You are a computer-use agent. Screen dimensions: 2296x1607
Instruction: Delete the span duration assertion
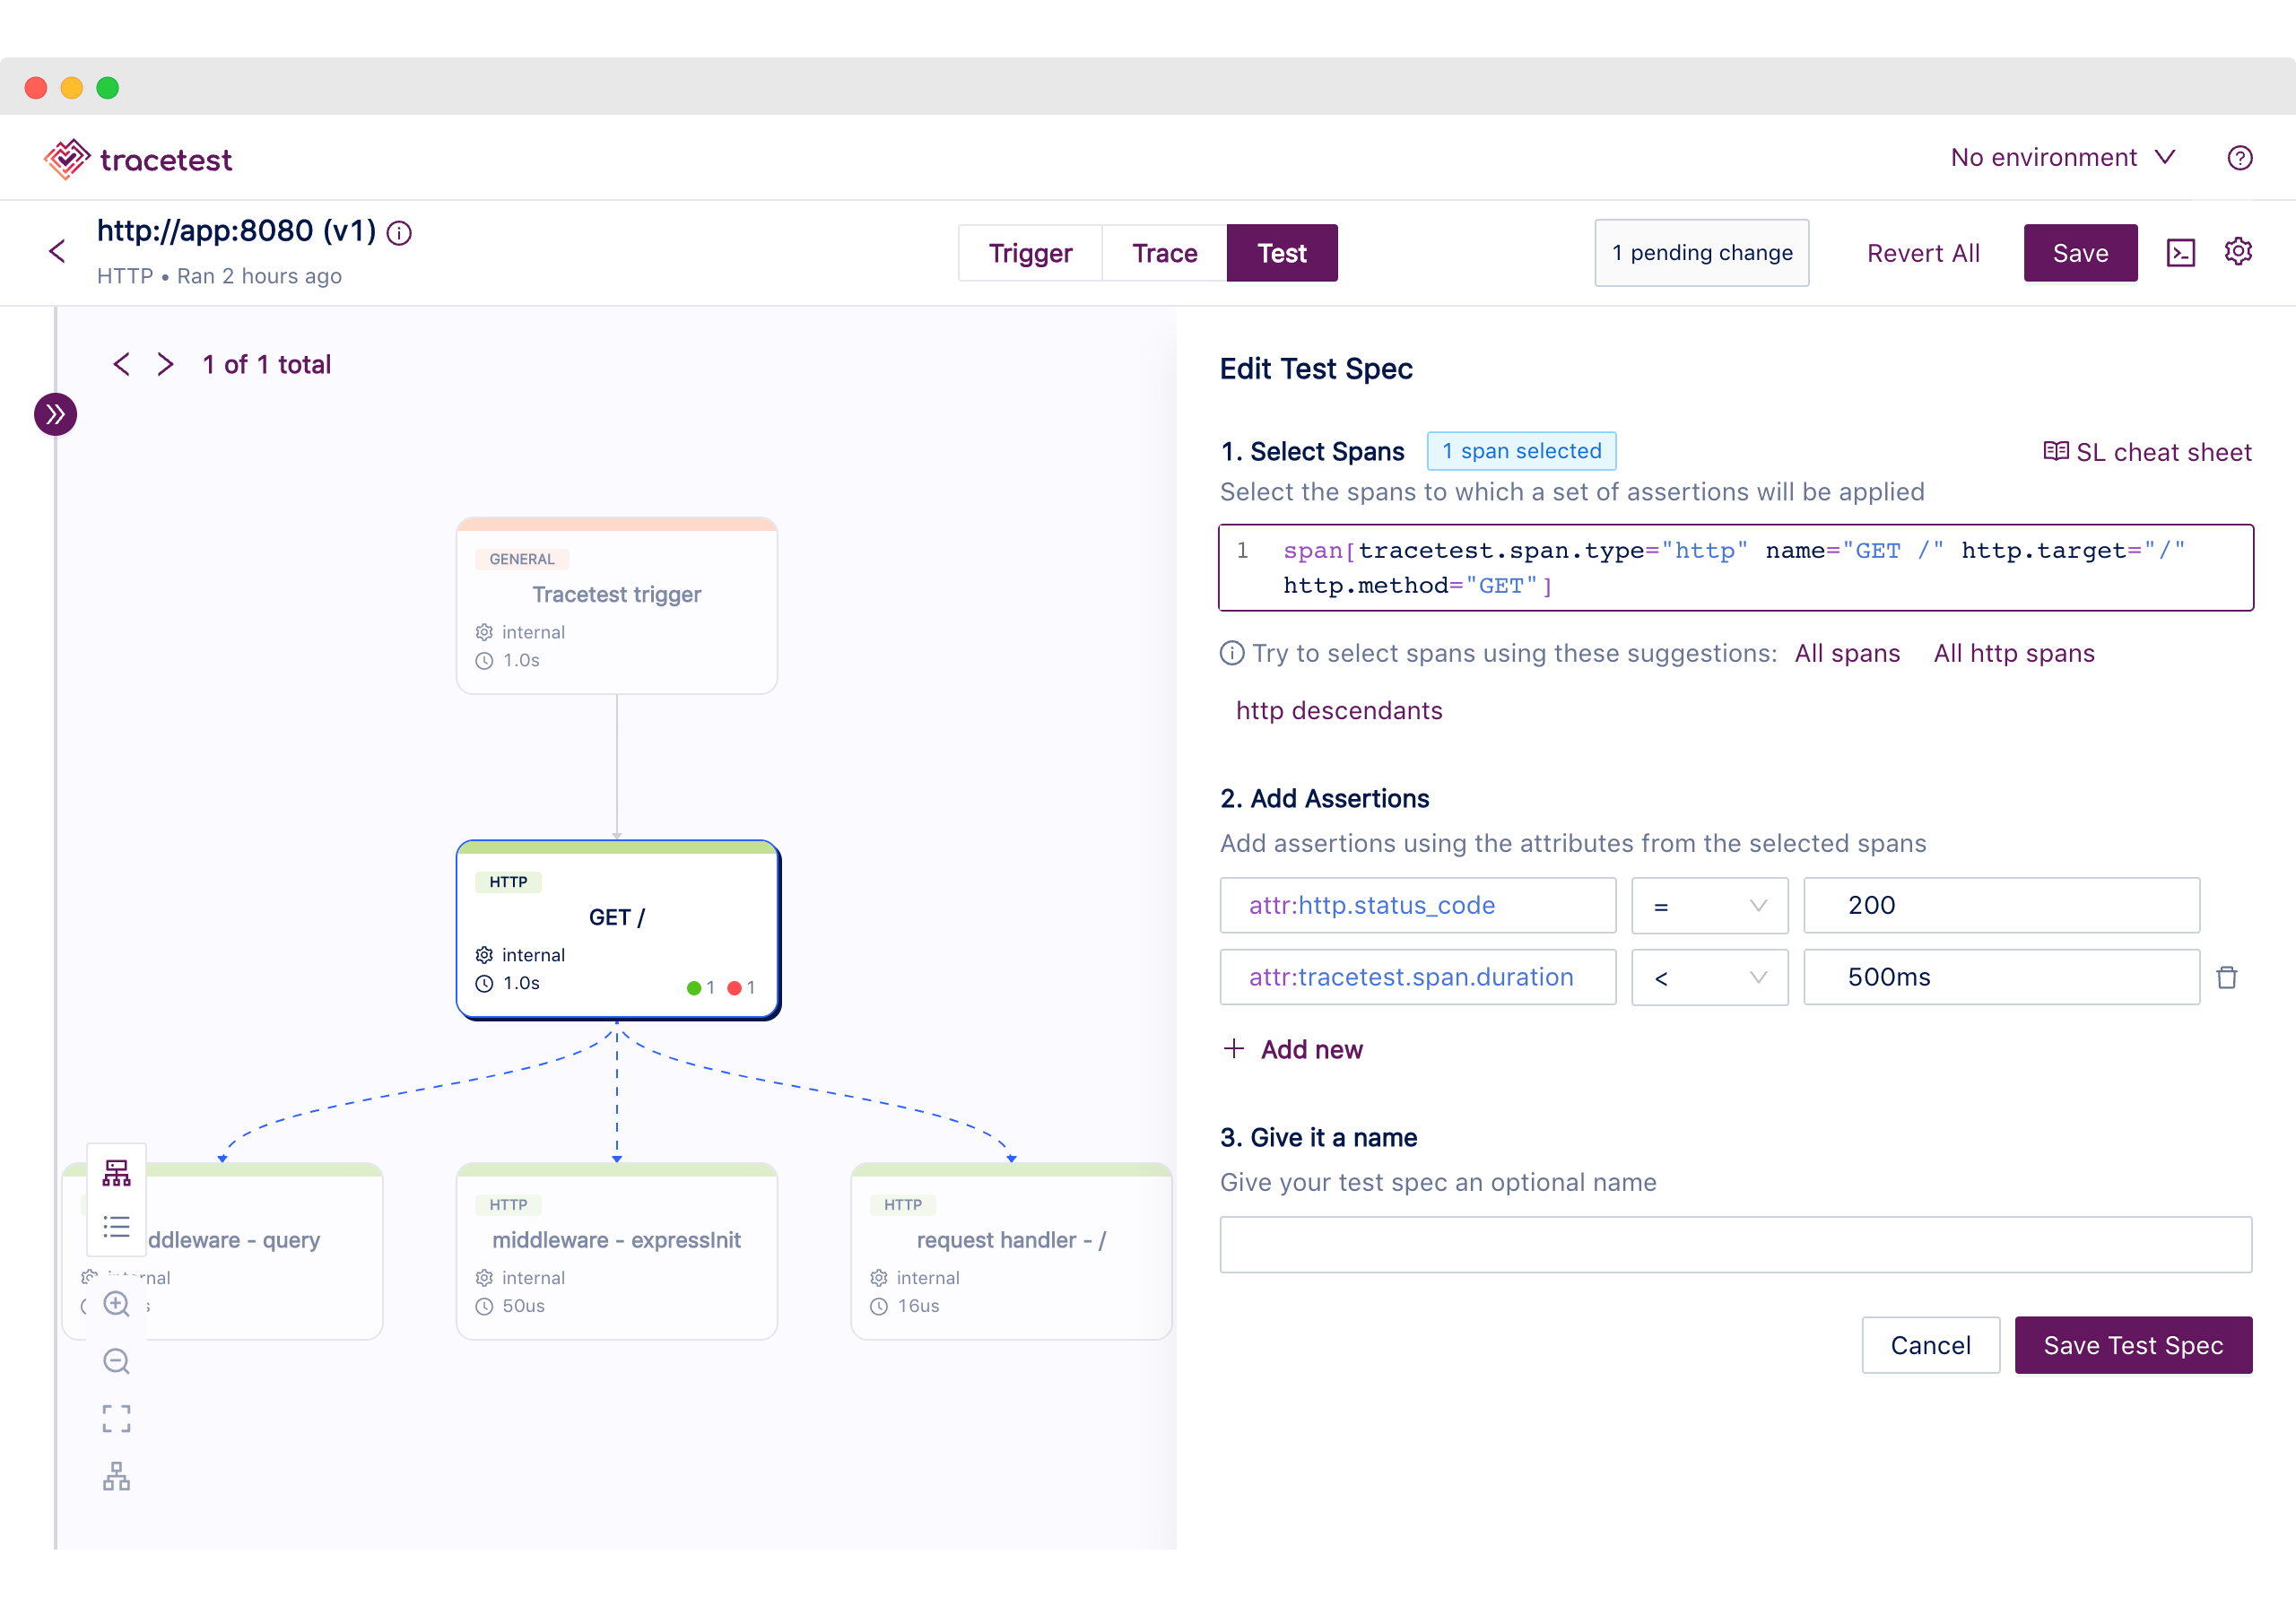click(2226, 977)
